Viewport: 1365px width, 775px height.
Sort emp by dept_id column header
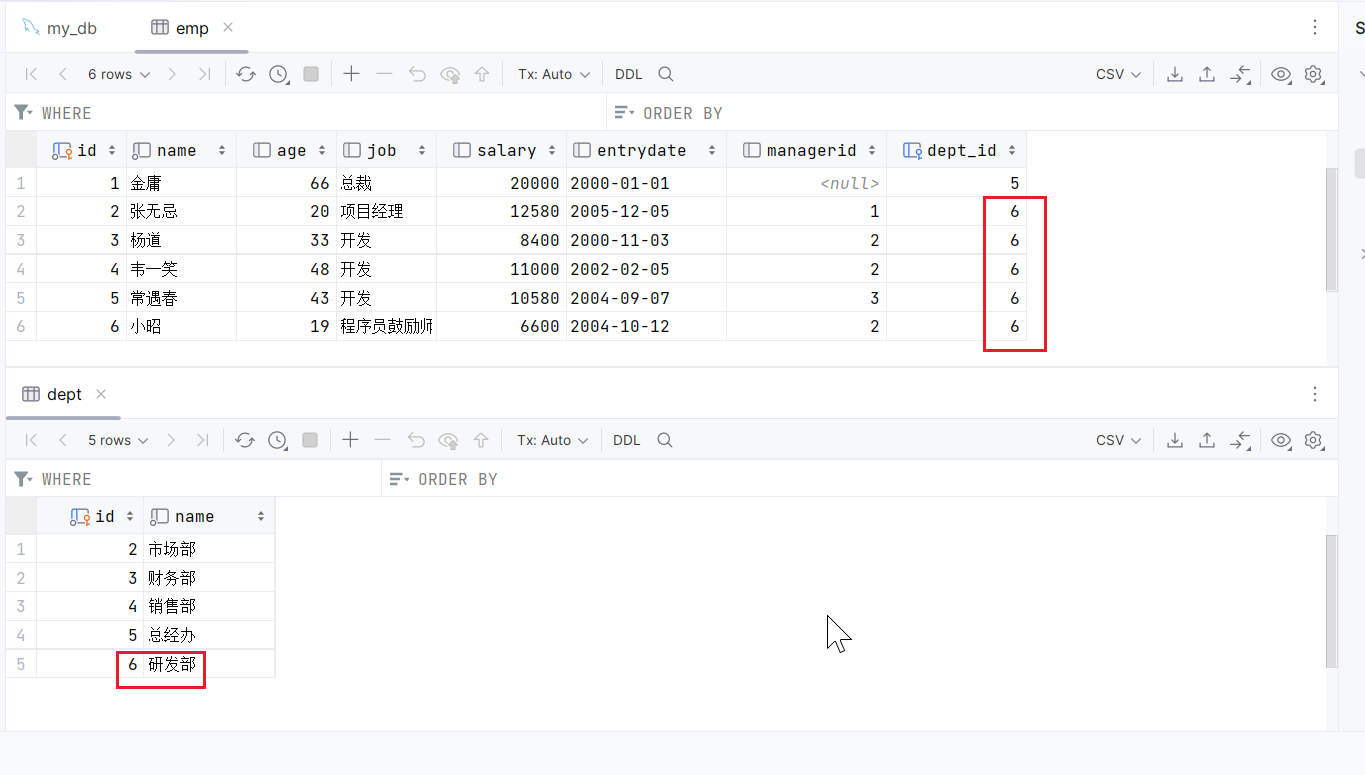[956, 150]
